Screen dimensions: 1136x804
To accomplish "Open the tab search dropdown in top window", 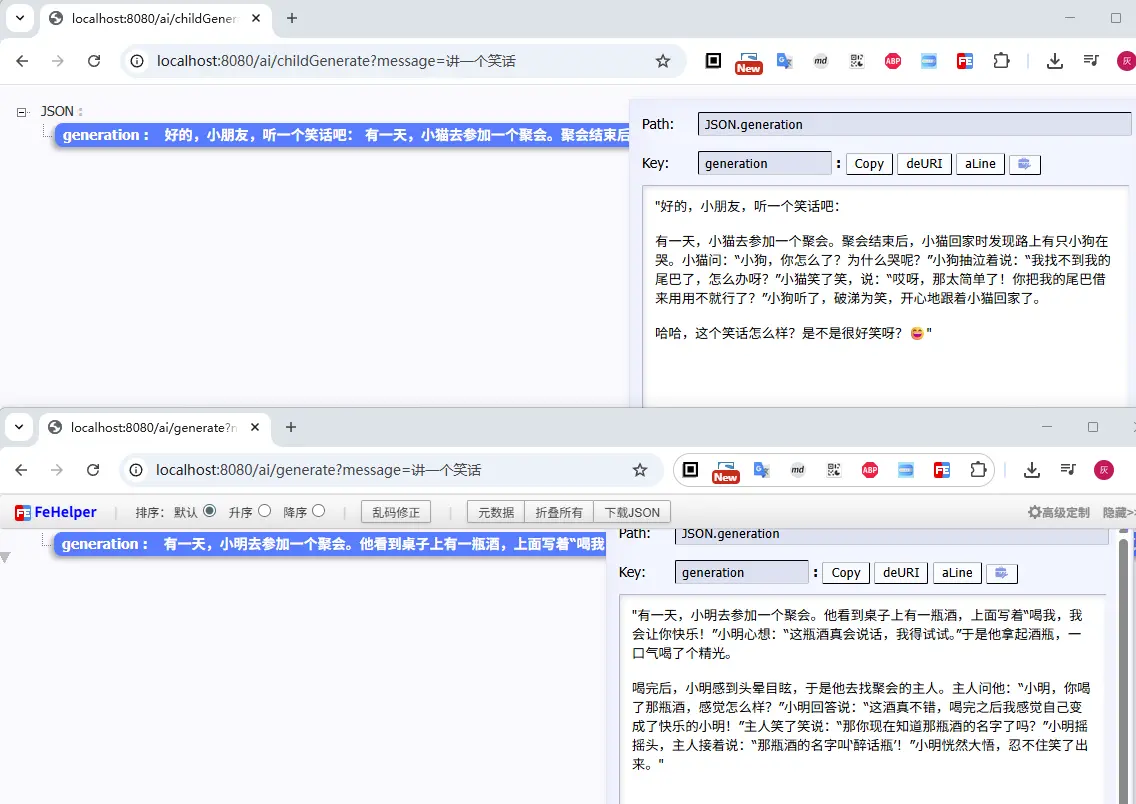I will click(x=19, y=18).
